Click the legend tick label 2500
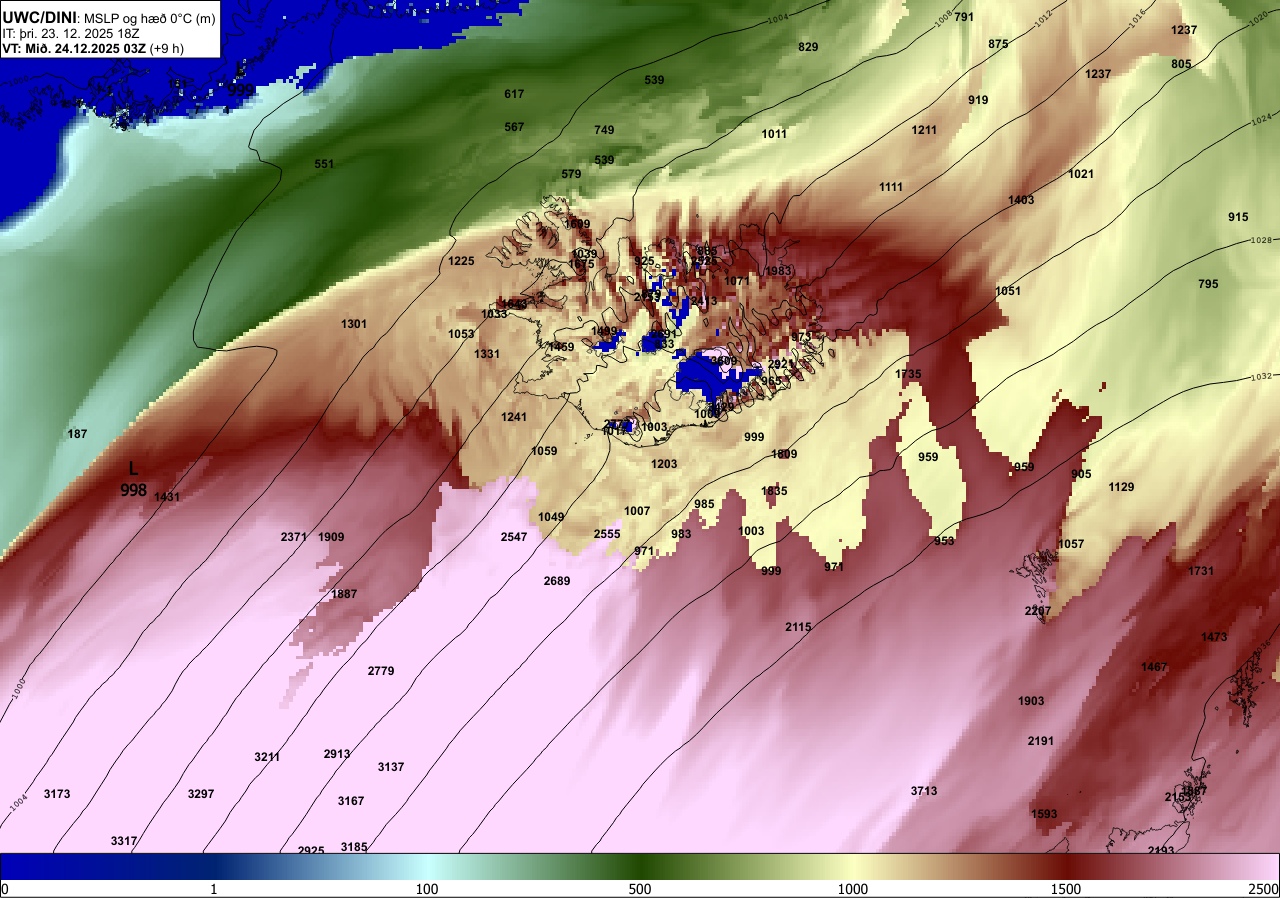This screenshot has height=898, width=1280. point(1264,889)
